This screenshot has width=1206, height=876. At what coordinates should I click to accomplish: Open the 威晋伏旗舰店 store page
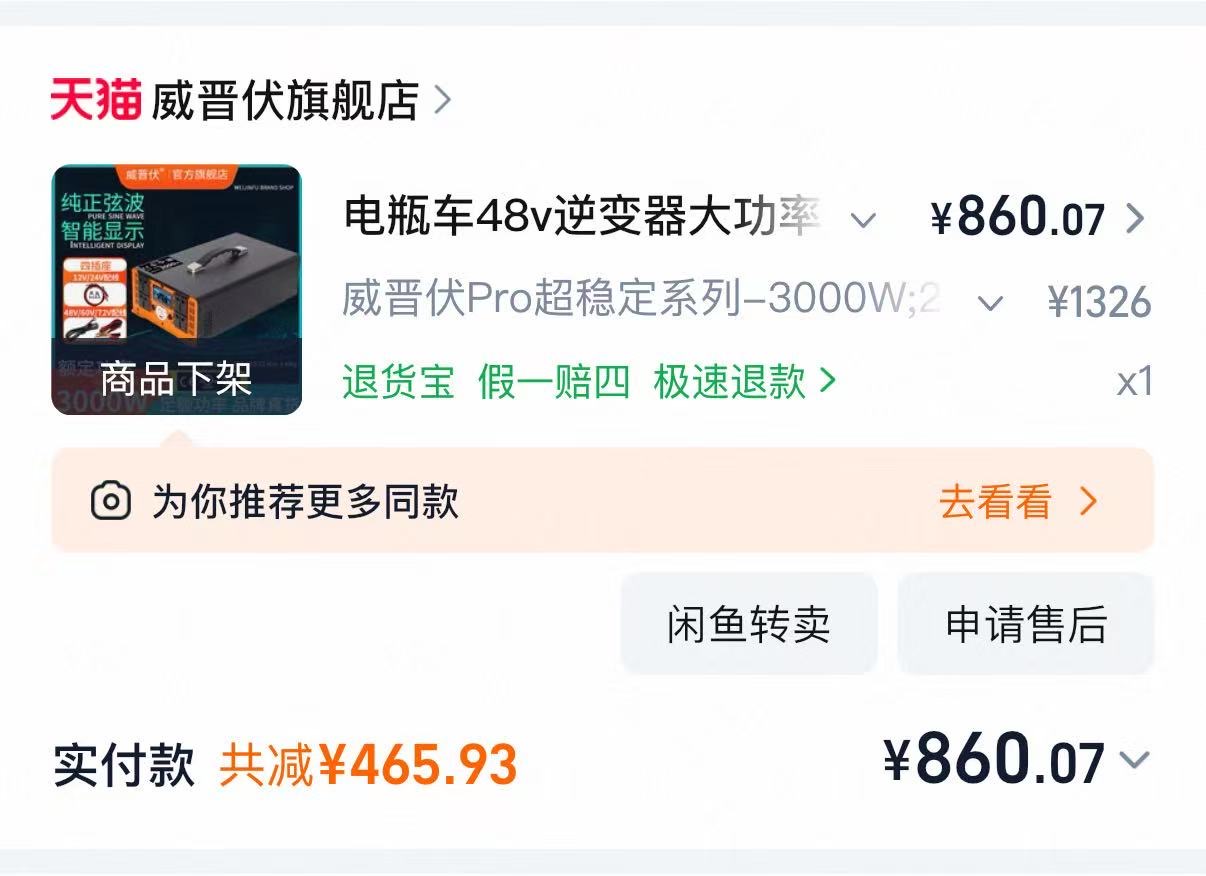(284, 100)
